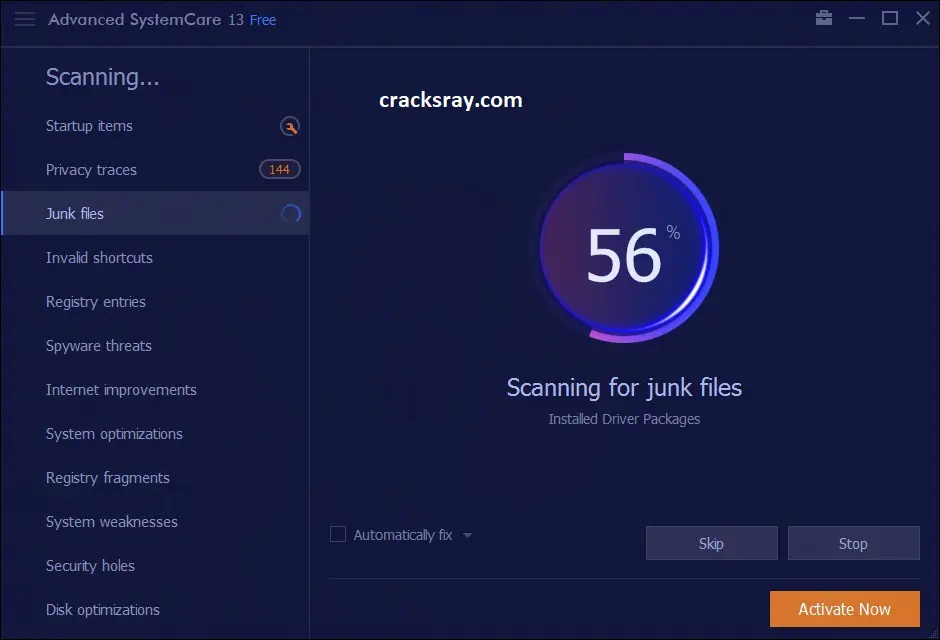
Task: Click the Installed Driver Packages status text
Action: click(x=624, y=419)
